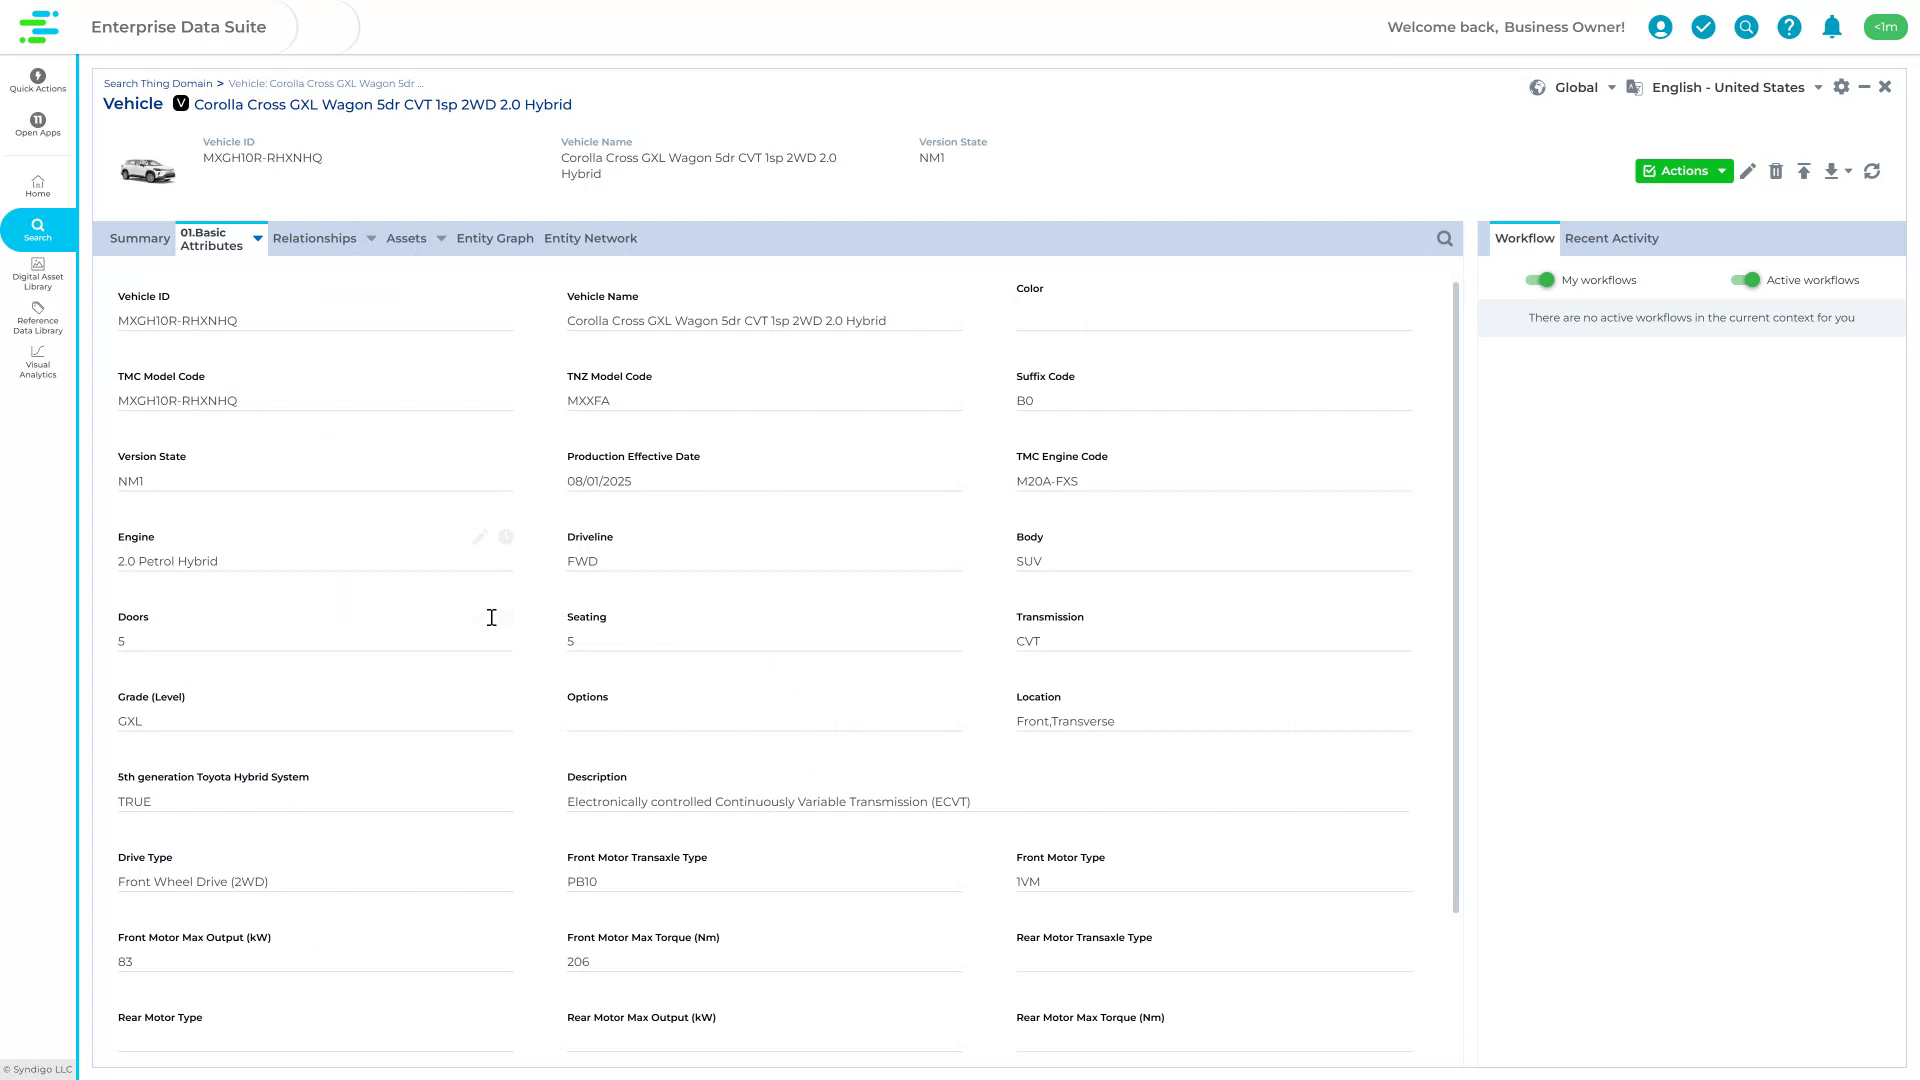The image size is (1920, 1080).
Task: Click the Search Thing Domain breadcrumb link
Action: coord(158,83)
